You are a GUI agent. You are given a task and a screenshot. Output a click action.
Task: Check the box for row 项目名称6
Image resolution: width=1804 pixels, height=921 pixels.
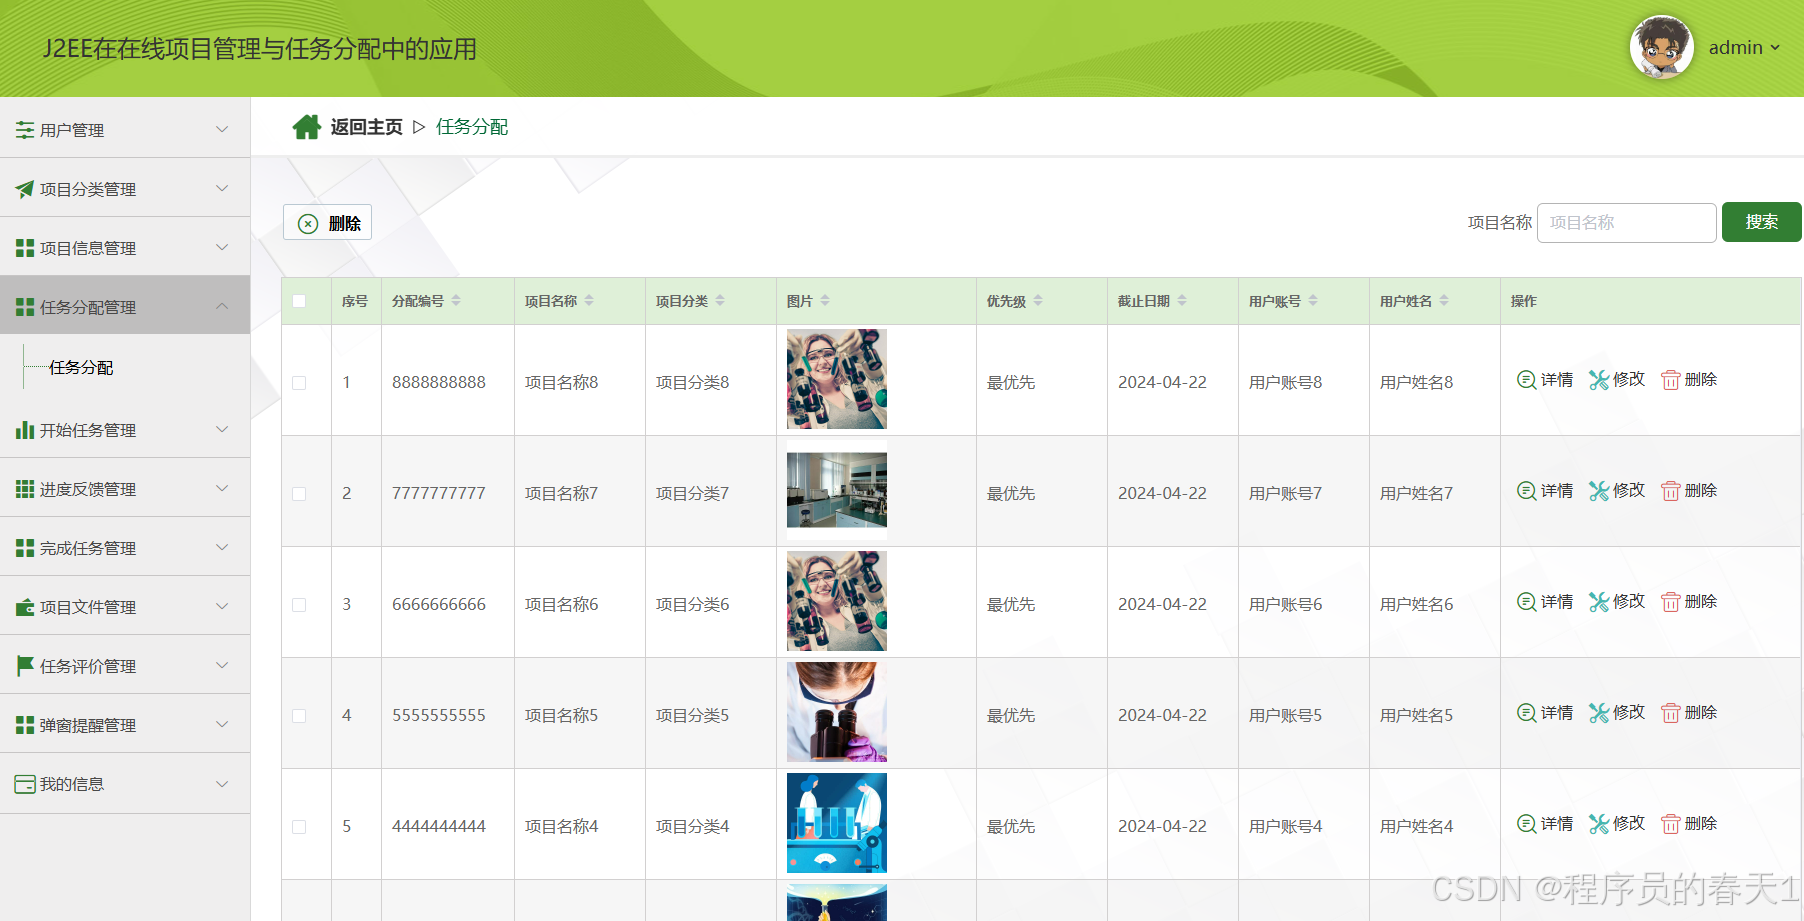pos(299,605)
